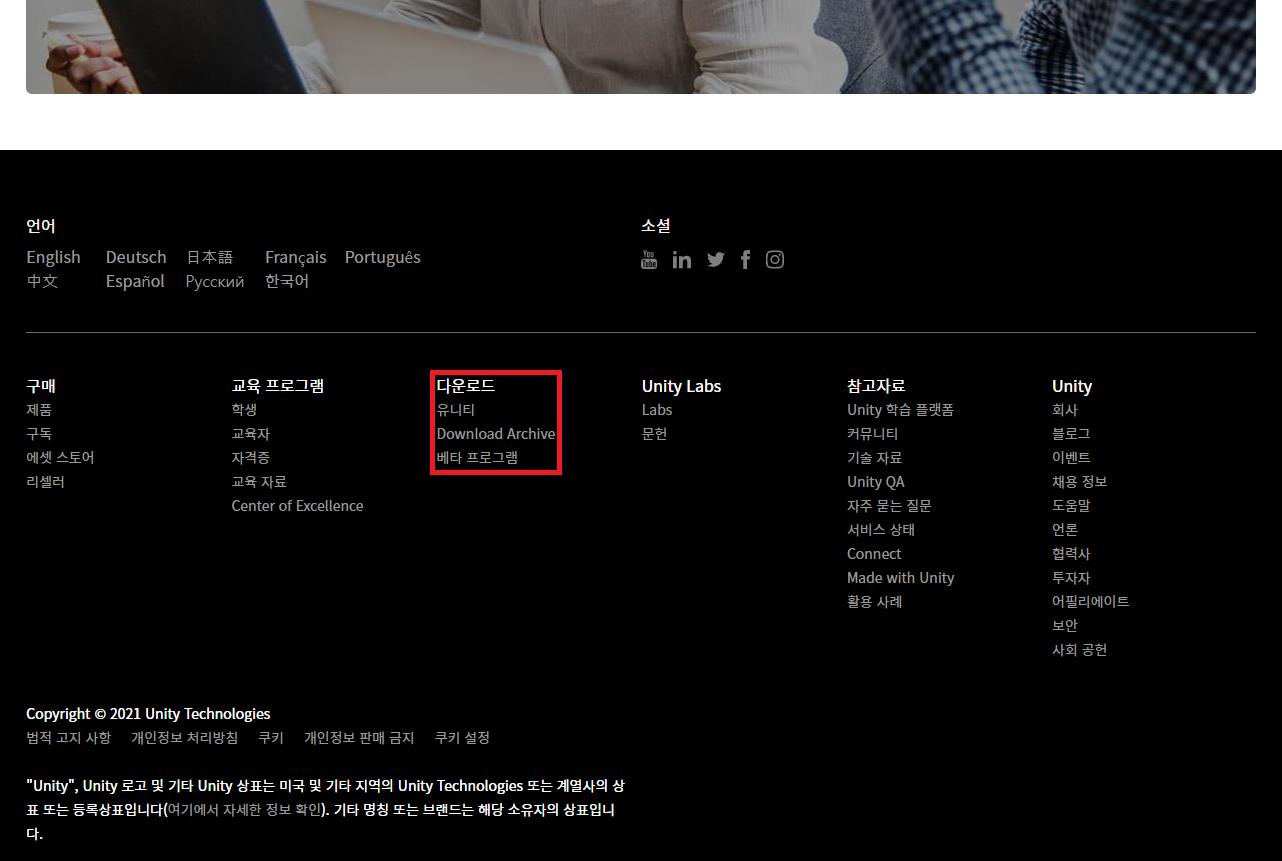This screenshot has width=1282, height=861.
Task: Open 리셀러 link
Action: pos(45,482)
